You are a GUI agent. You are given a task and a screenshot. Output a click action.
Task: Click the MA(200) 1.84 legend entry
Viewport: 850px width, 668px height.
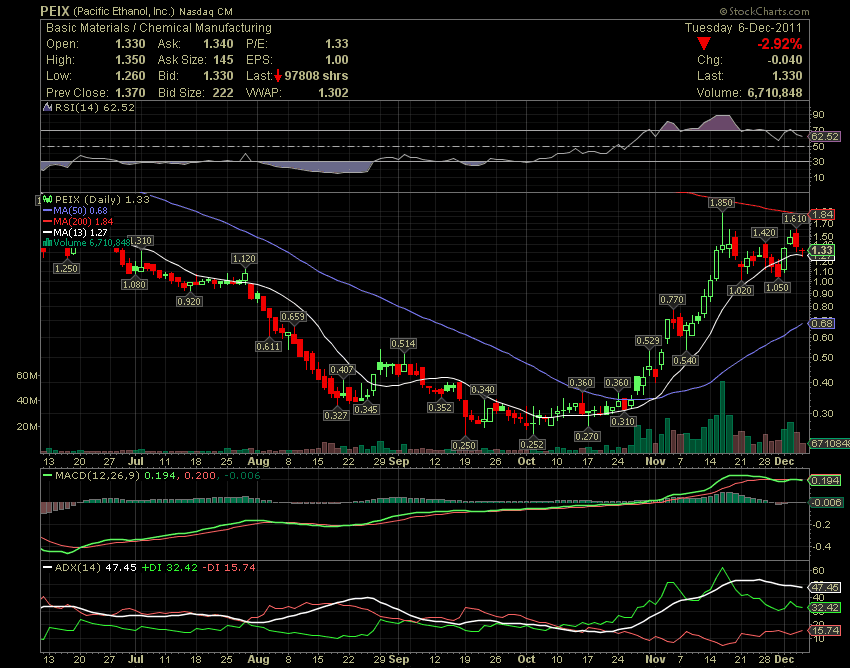(78, 221)
